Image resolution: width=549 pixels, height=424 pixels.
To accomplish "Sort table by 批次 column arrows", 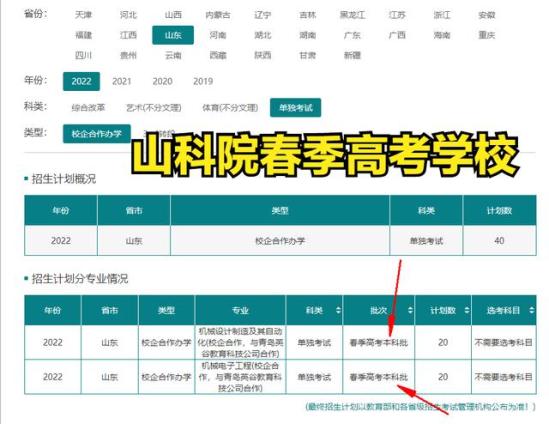I will (x=410, y=310).
